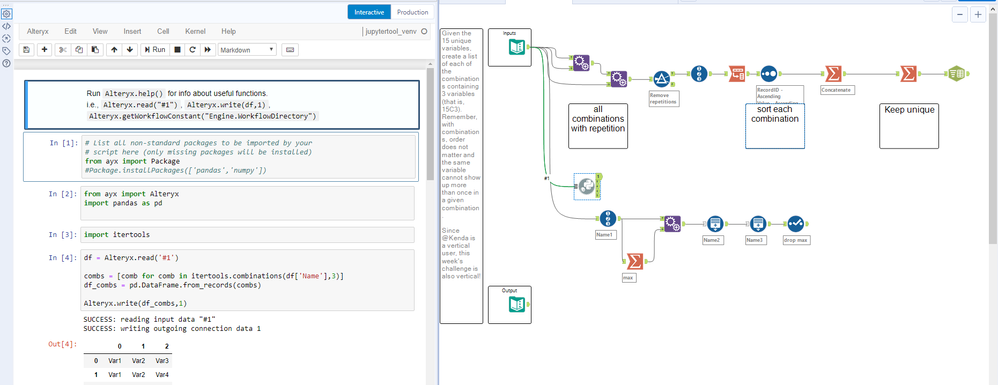The width and height of the screenshot is (998, 385).
Task: Select the green Browse tool at row end
Action: tap(955, 74)
